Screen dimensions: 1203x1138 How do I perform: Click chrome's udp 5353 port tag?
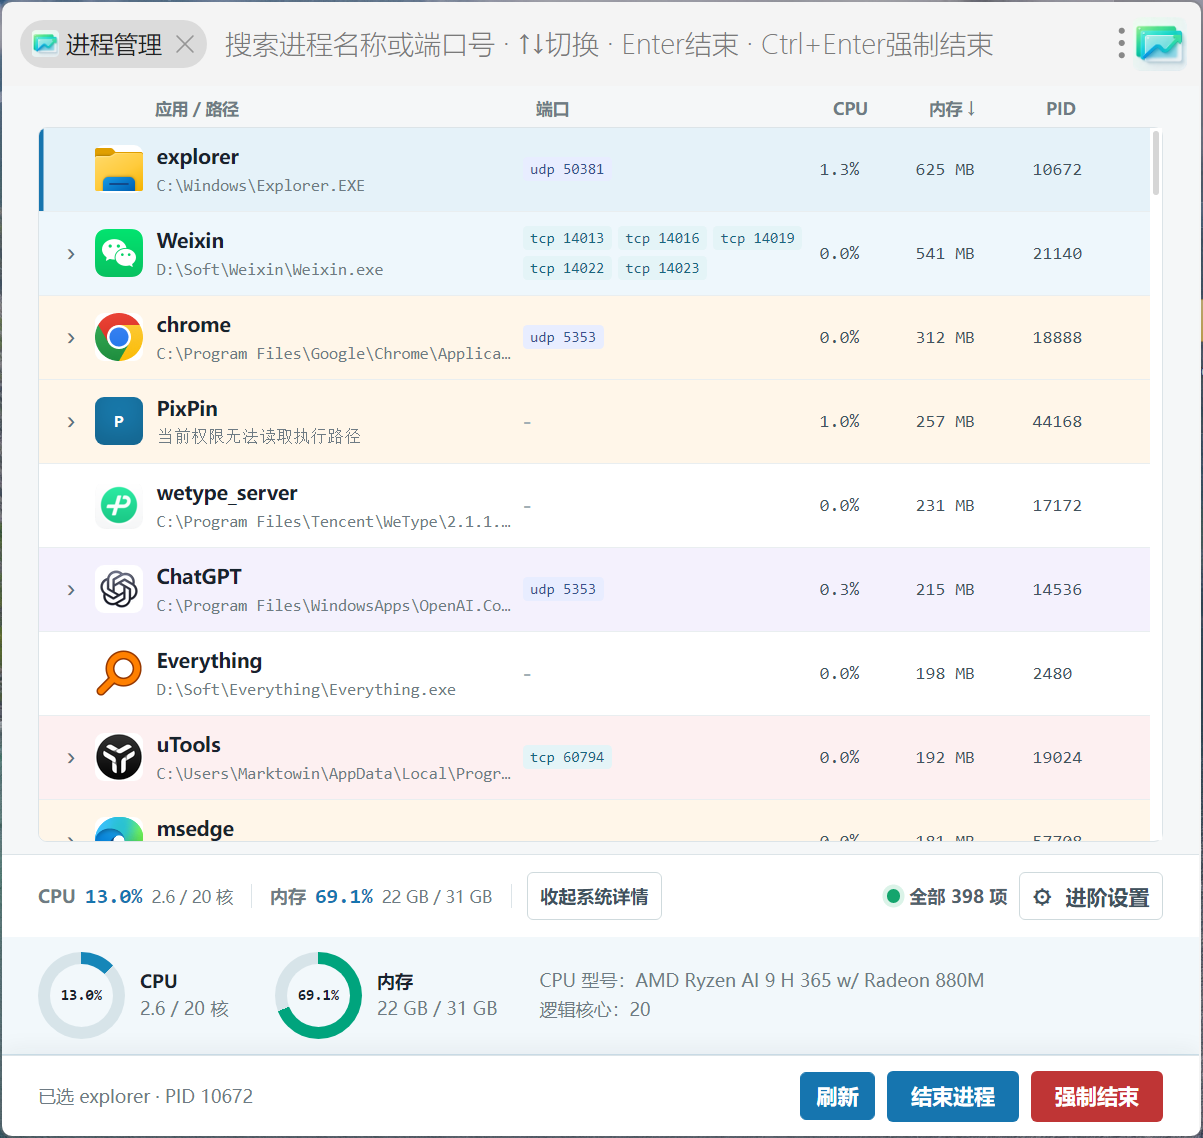pos(563,337)
